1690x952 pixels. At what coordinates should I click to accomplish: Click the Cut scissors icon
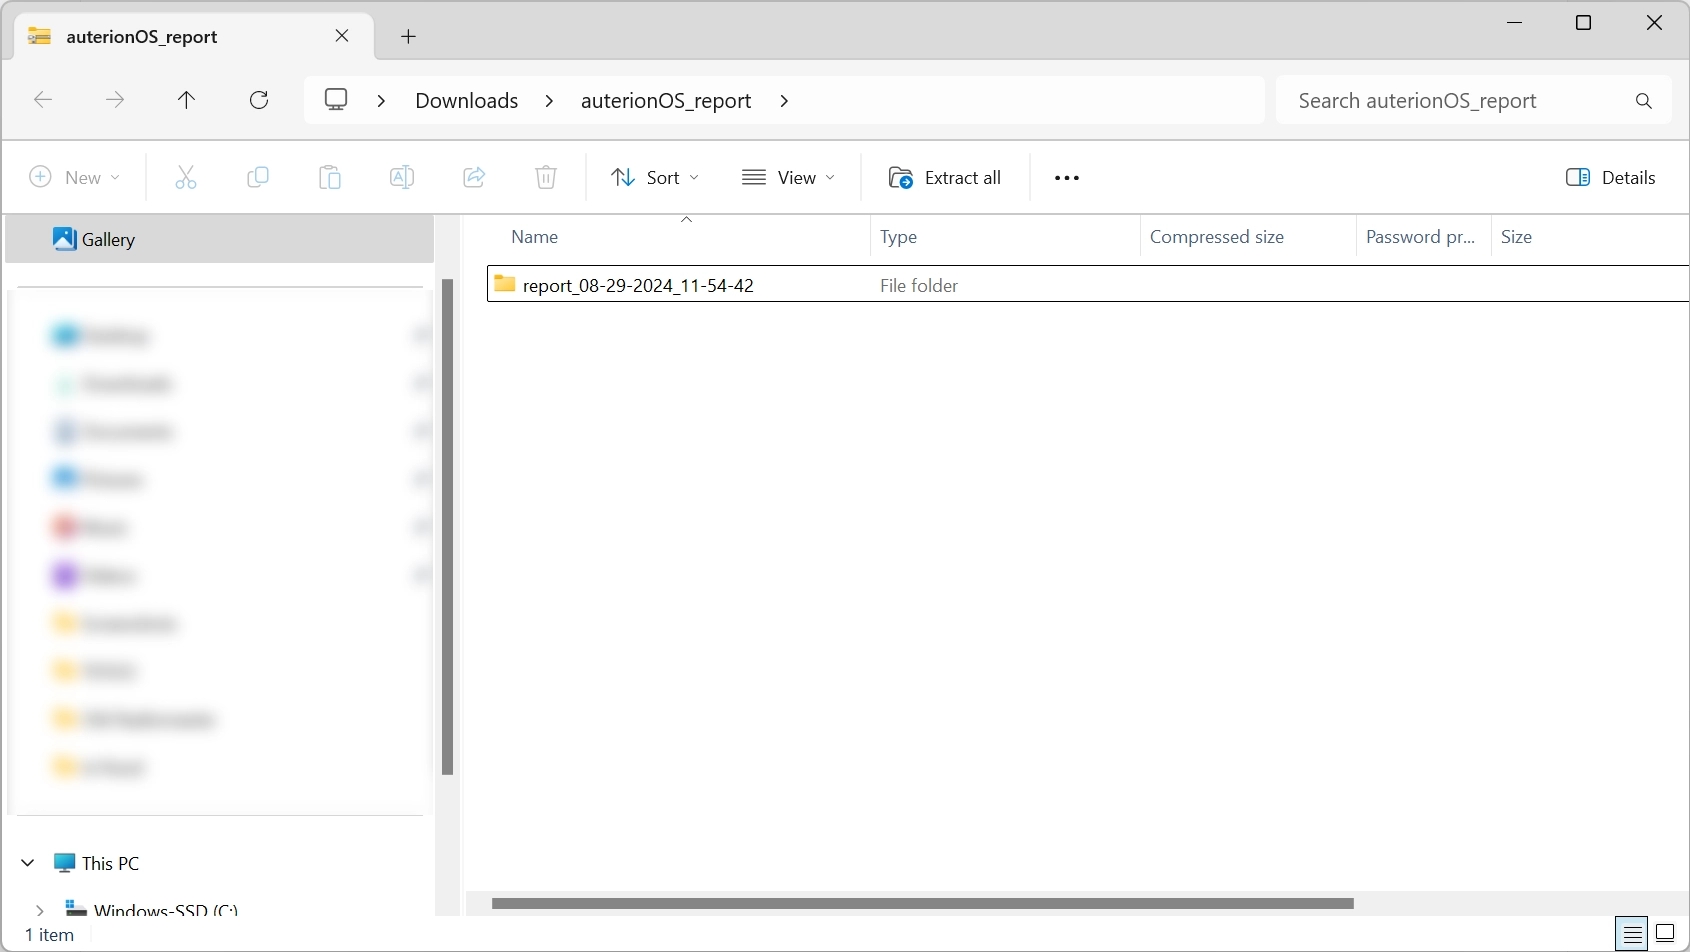tap(186, 177)
